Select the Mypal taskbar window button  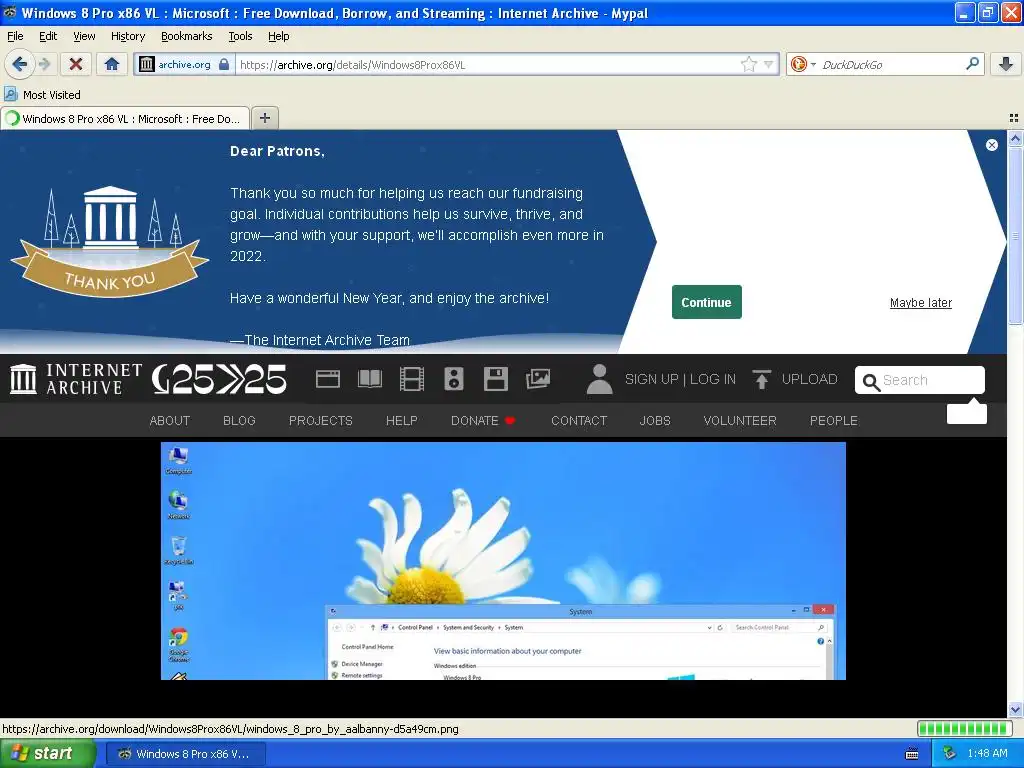185,754
